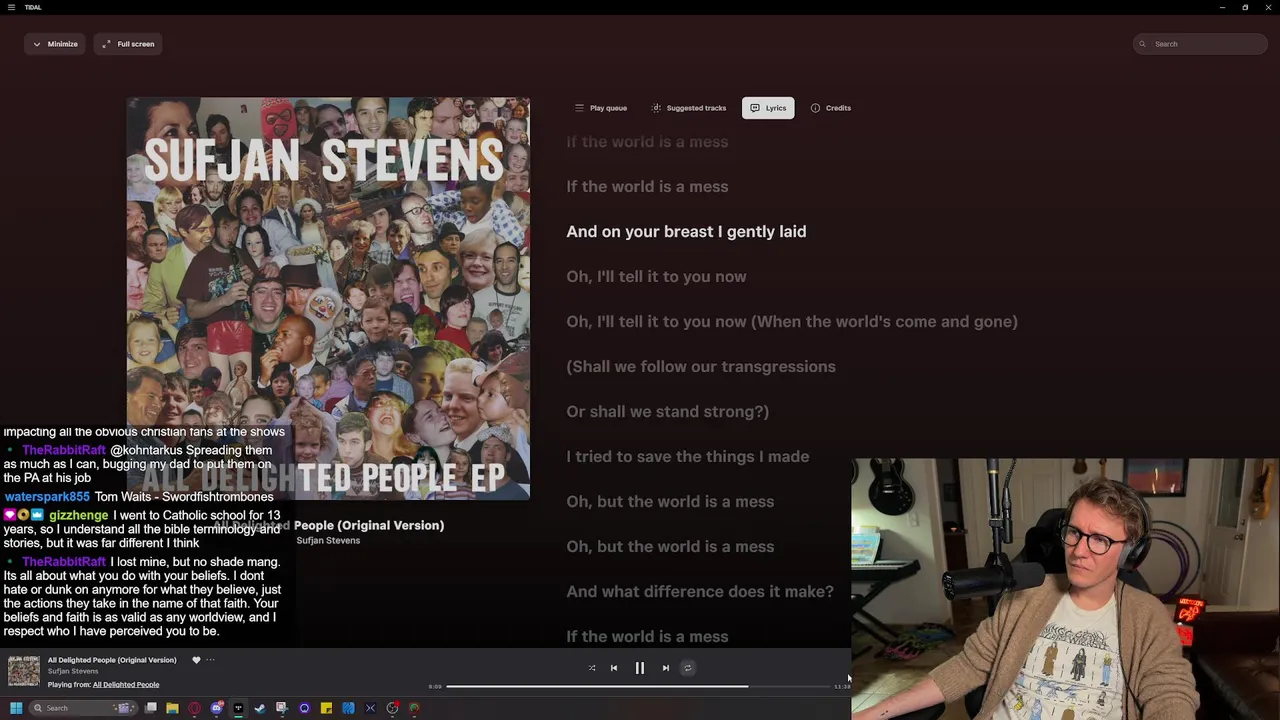The height and width of the screenshot is (720, 1280).
Task: Click lyric "And on your breast I gently laid"
Action: coord(686,232)
